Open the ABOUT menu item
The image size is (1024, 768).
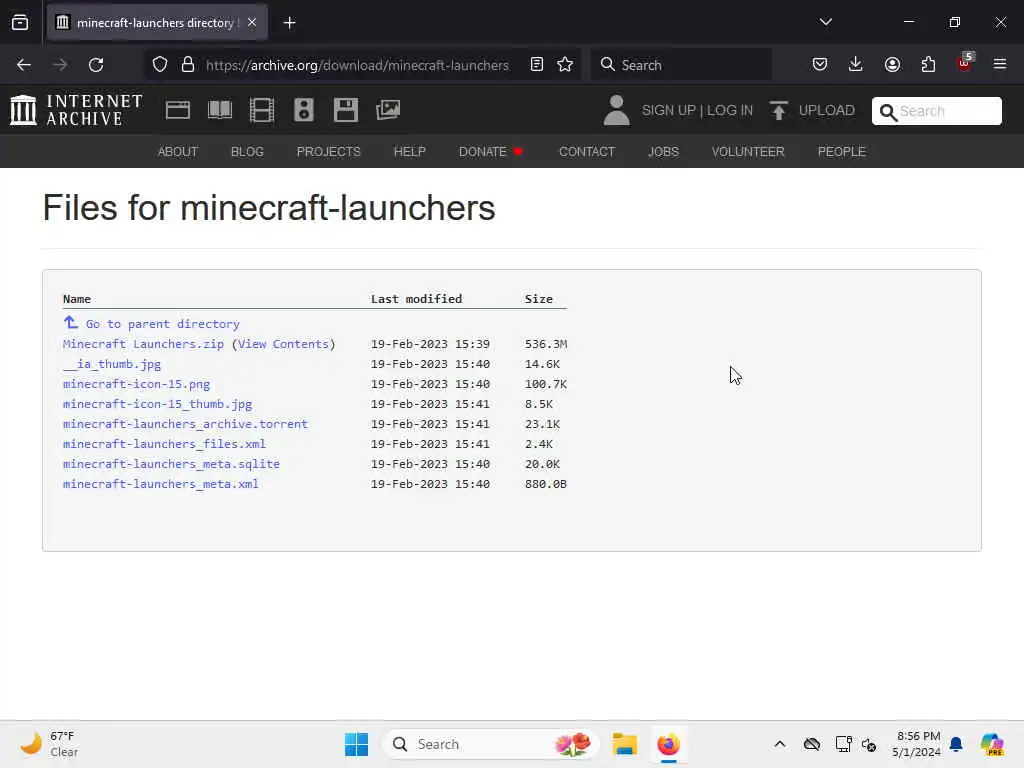(178, 152)
